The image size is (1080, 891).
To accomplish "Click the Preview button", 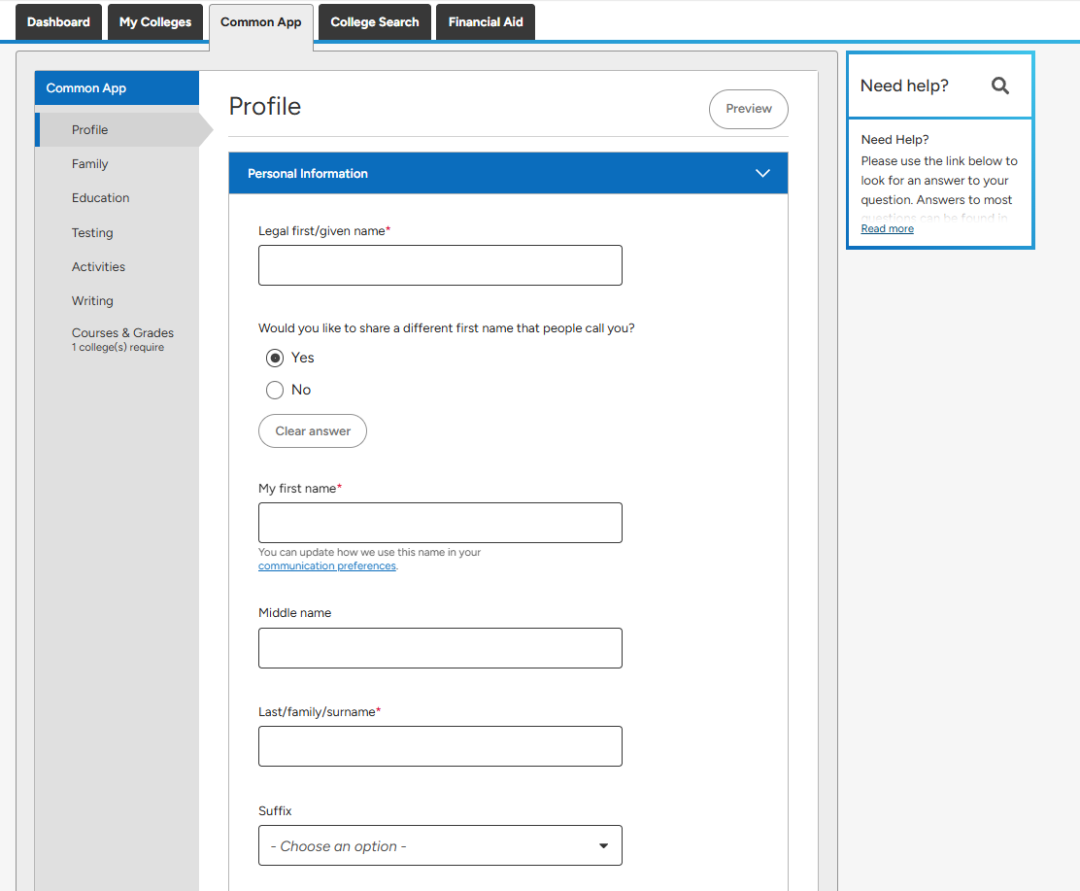I will (749, 109).
